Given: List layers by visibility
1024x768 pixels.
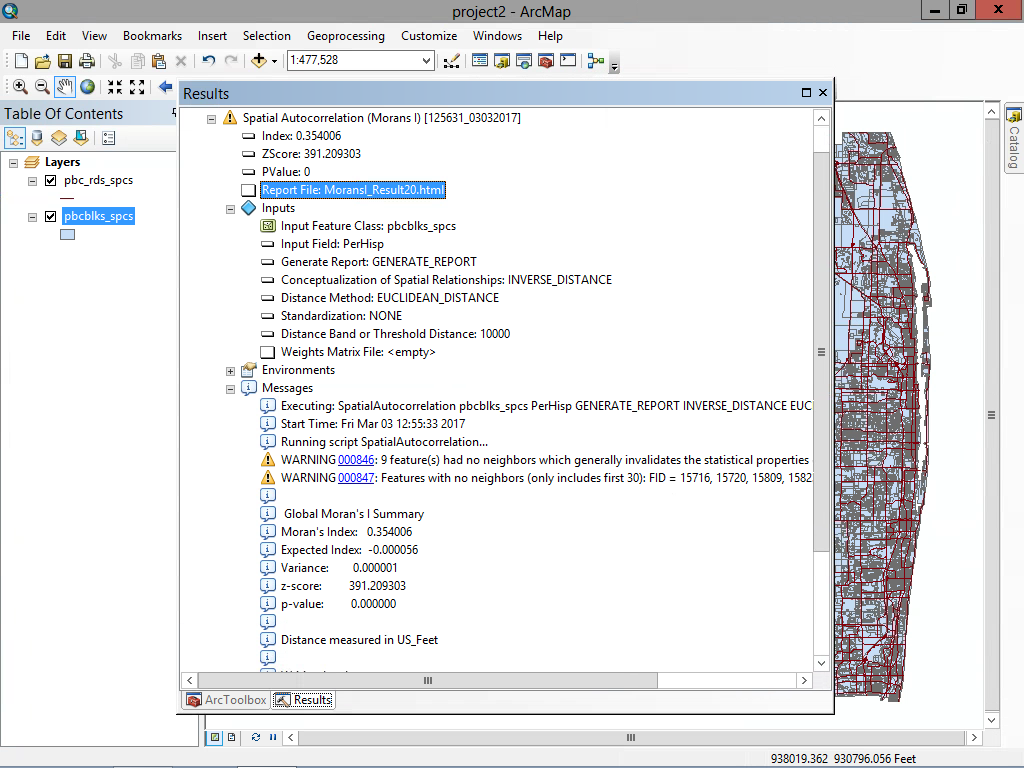Looking at the screenshot, I should pyautogui.click(x=59, y=138).
